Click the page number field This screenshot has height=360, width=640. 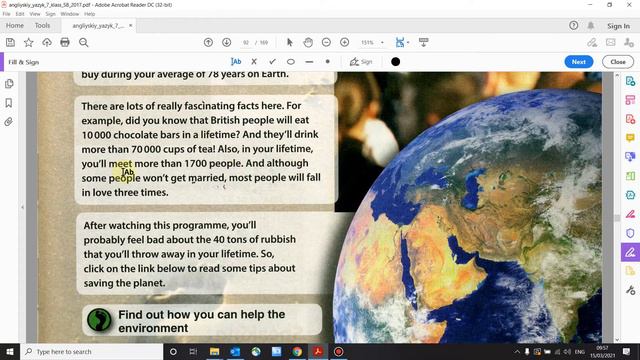(x=246, y=42)
